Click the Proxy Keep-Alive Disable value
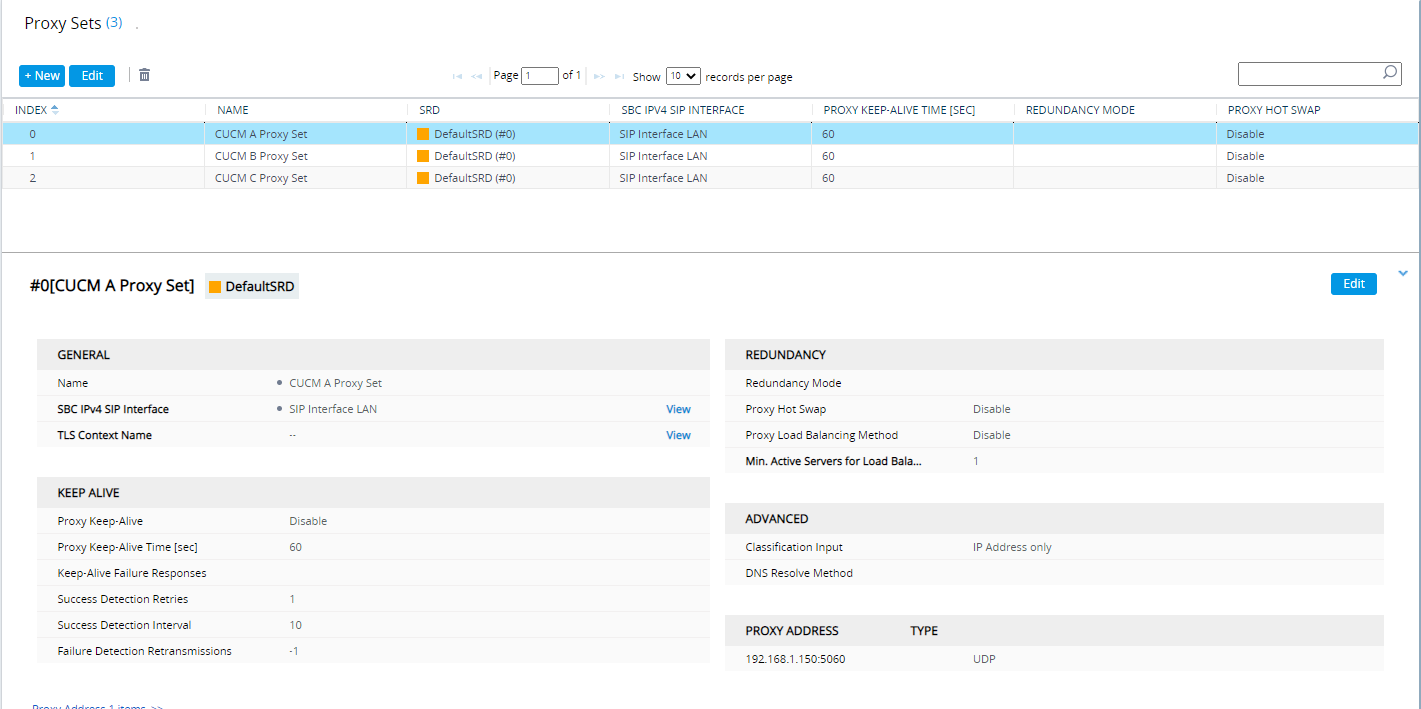 click(308, 521)
